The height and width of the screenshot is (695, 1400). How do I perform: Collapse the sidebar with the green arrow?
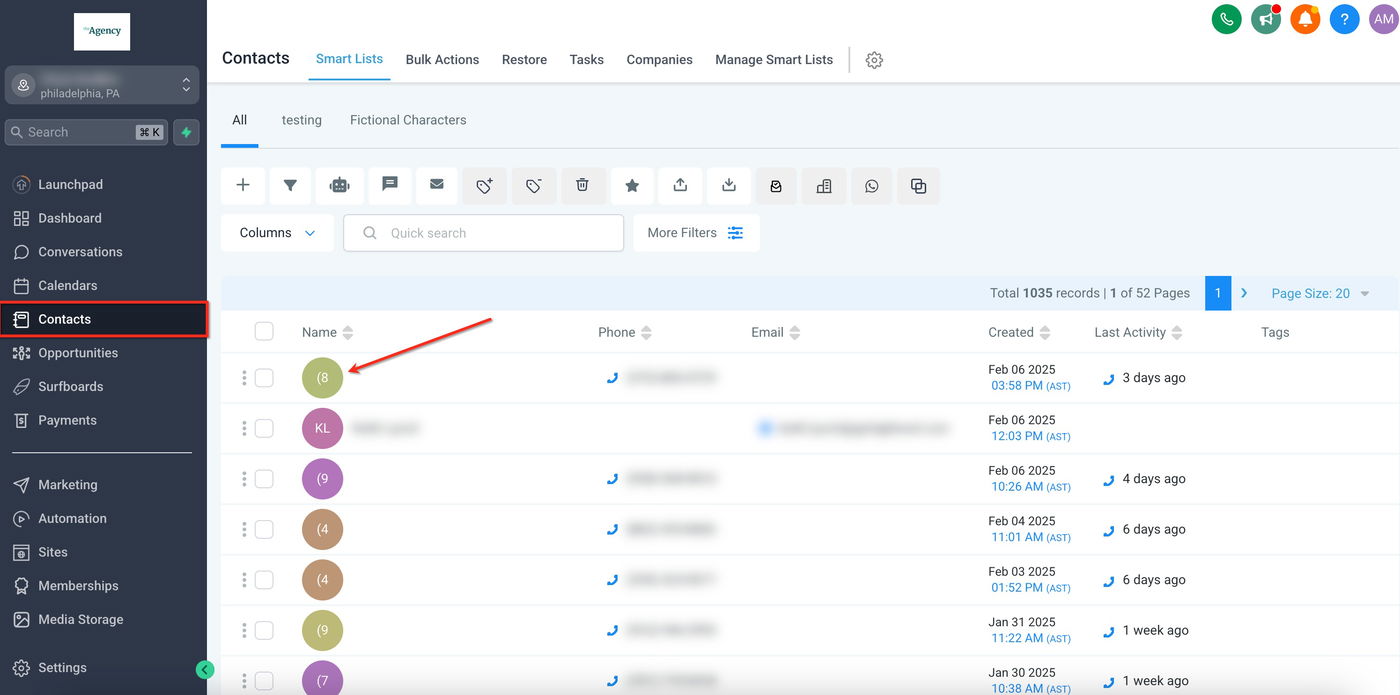[x=205, y=670]
